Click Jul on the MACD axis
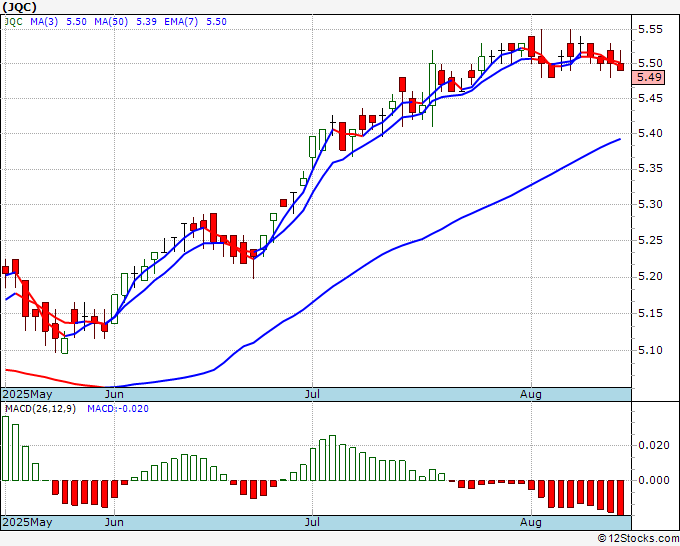The height and width of the screenshot is (546, 680). click(312, 522)
